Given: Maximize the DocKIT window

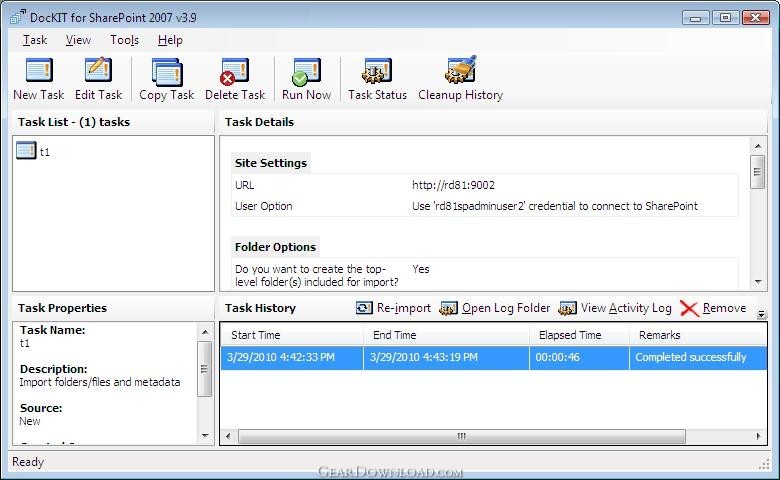Looking at the screenshot, I should [x=725, y=17].
